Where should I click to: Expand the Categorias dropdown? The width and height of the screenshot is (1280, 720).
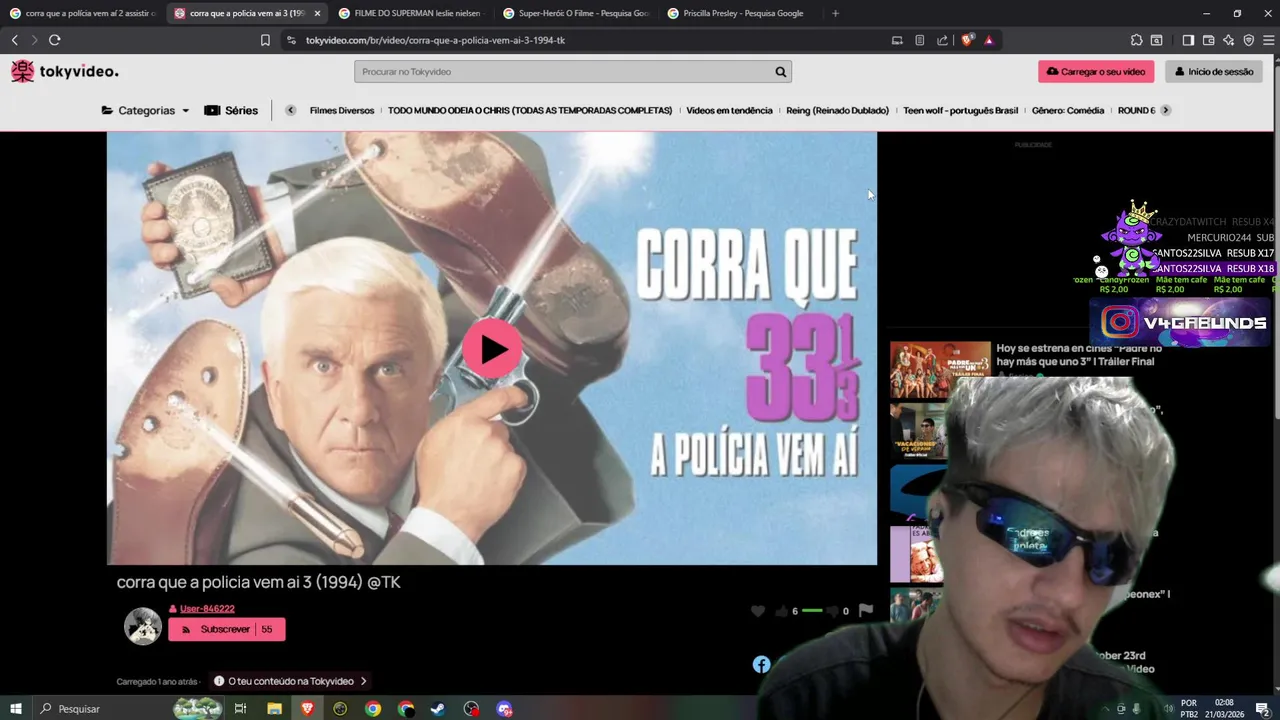145,110
